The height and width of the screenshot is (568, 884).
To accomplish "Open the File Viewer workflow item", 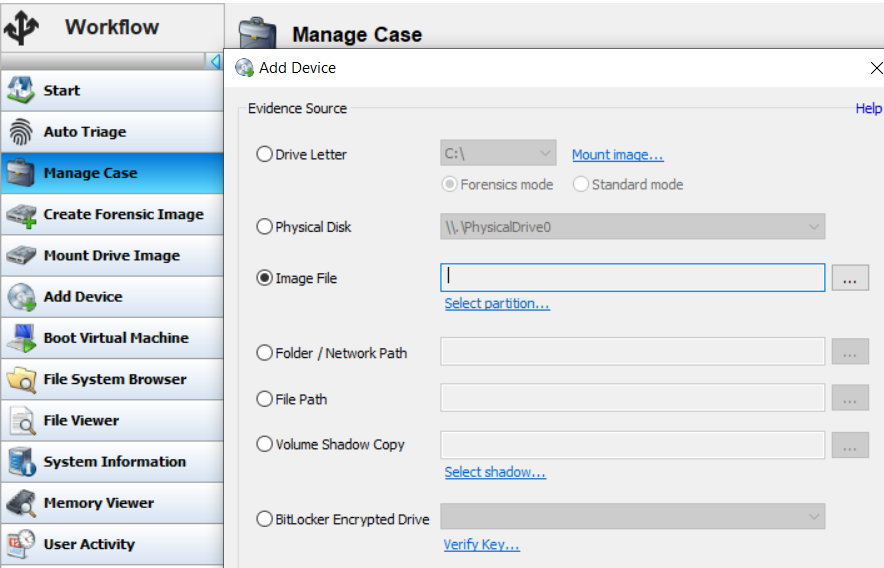I will (x=112, y=420).
